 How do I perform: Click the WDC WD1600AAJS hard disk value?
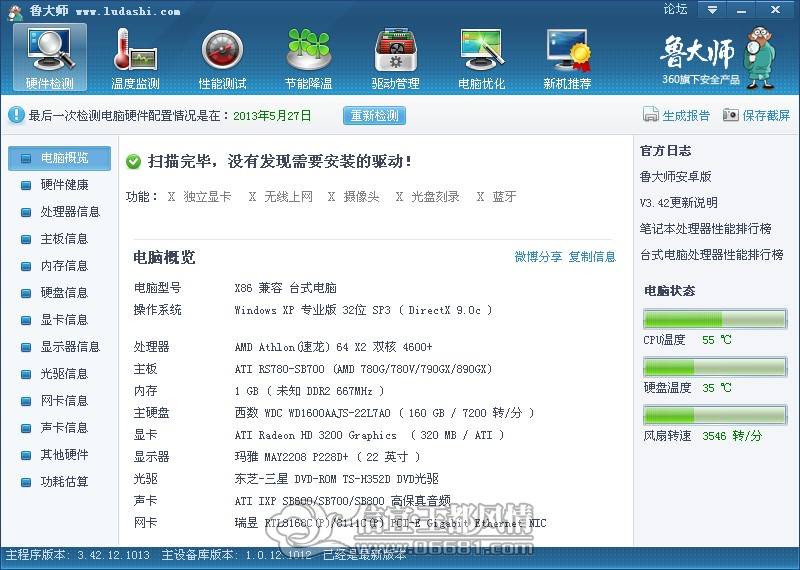click(384, 413)
